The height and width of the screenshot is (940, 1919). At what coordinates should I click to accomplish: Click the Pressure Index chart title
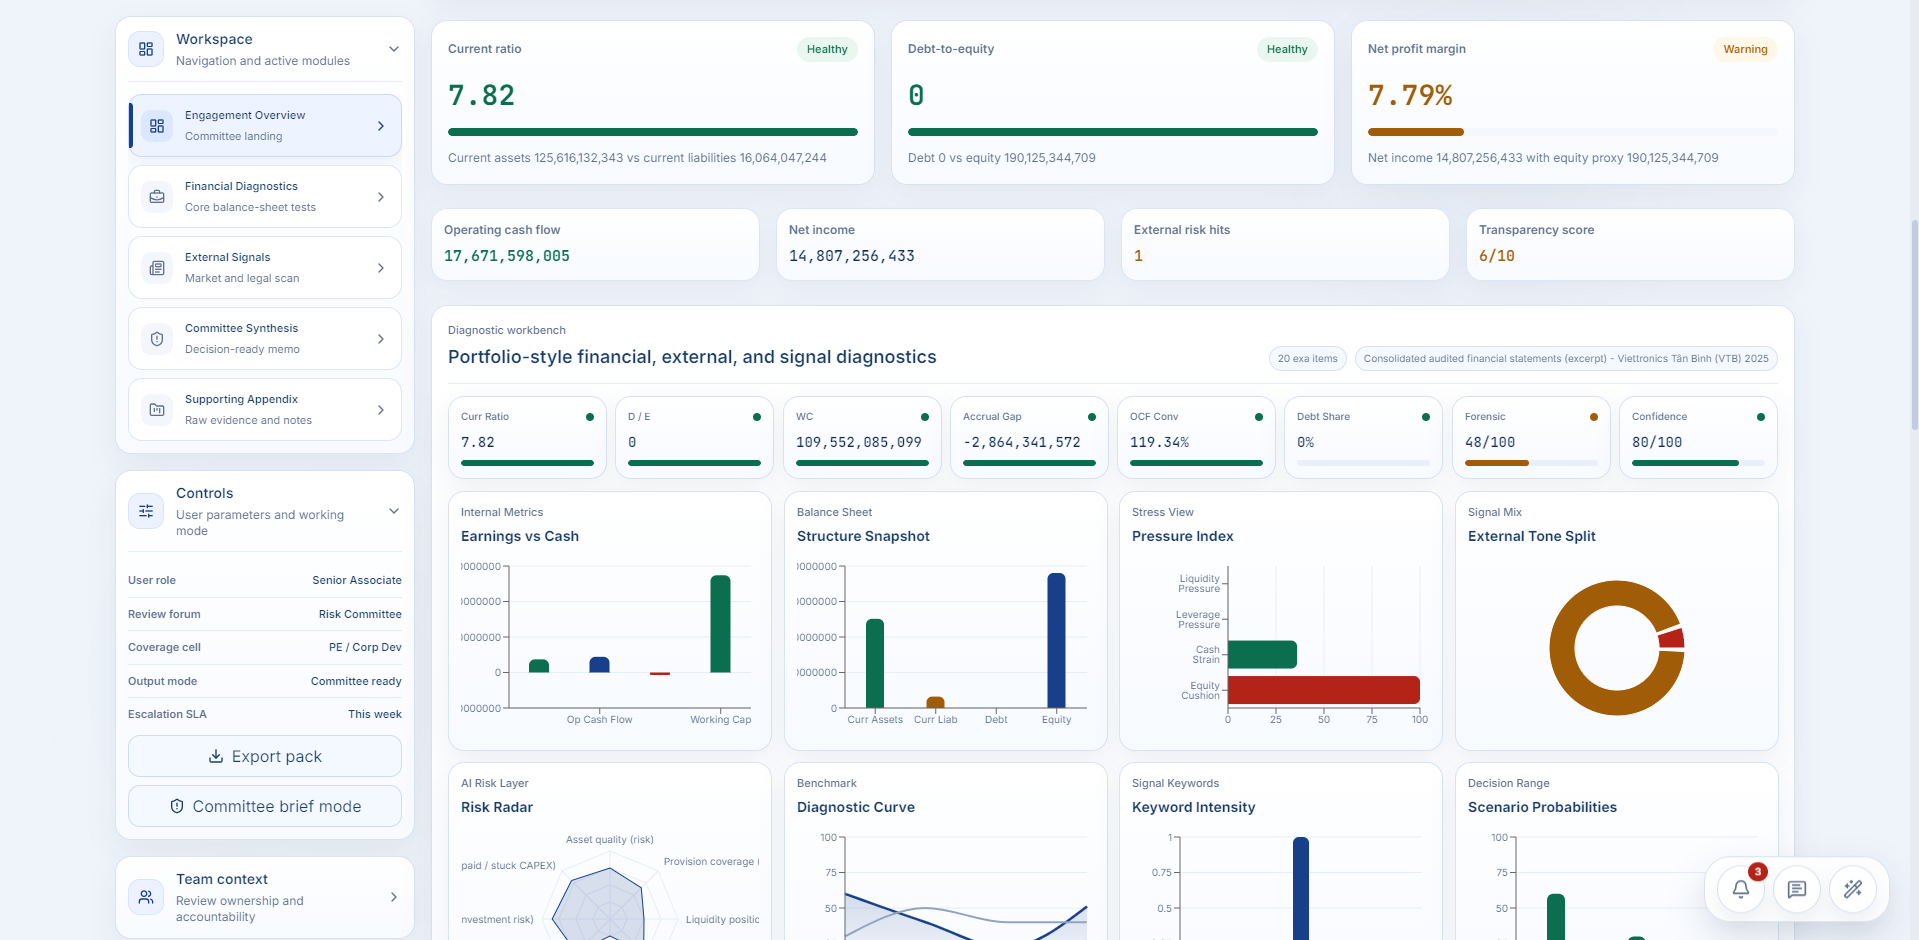pos(1183,536)
